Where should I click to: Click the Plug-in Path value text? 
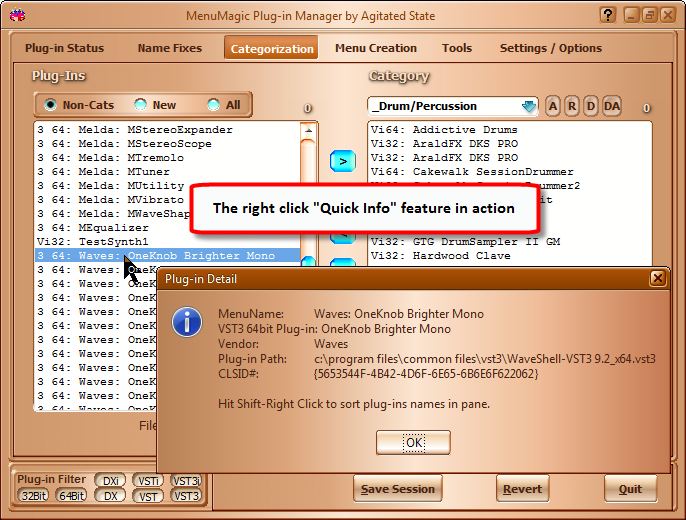(485, 359)
